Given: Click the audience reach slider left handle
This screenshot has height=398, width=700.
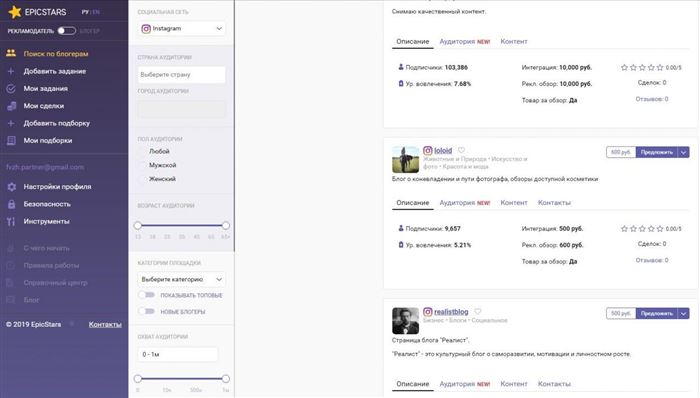Looking at the screenshot, I should point(138,379).
